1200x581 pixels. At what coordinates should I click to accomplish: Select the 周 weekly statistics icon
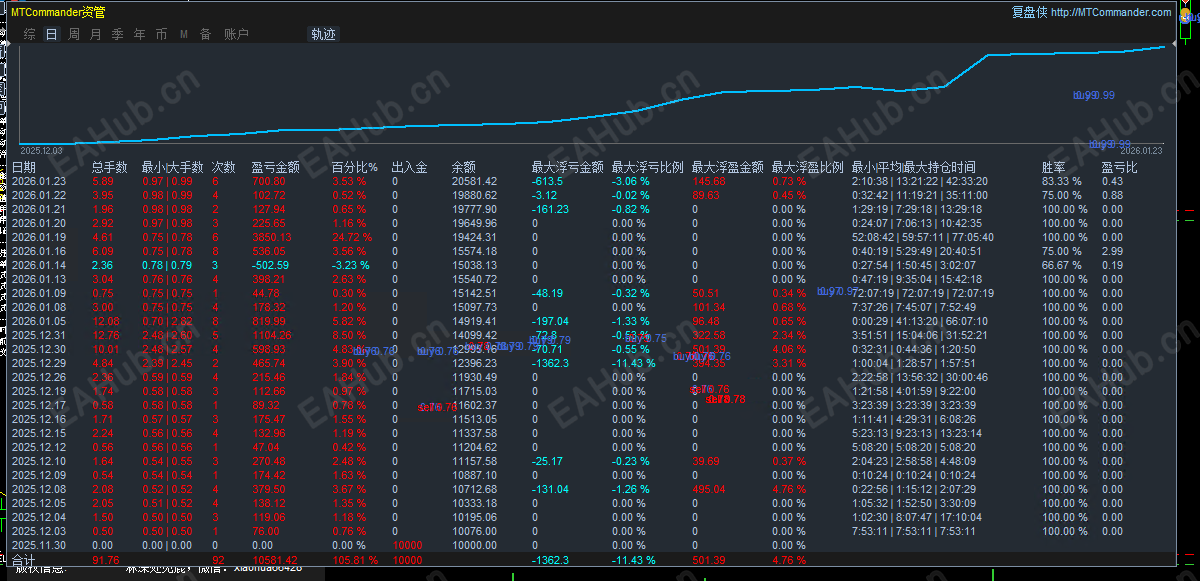pos(73,33)
